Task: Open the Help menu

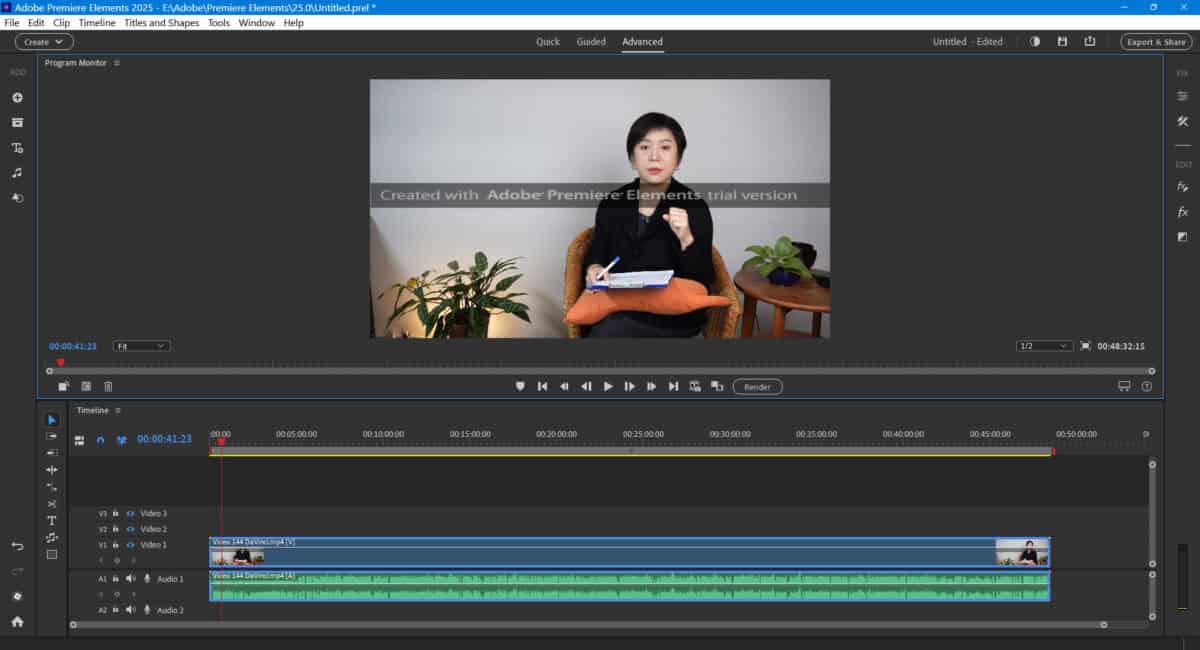Action: 294,22
